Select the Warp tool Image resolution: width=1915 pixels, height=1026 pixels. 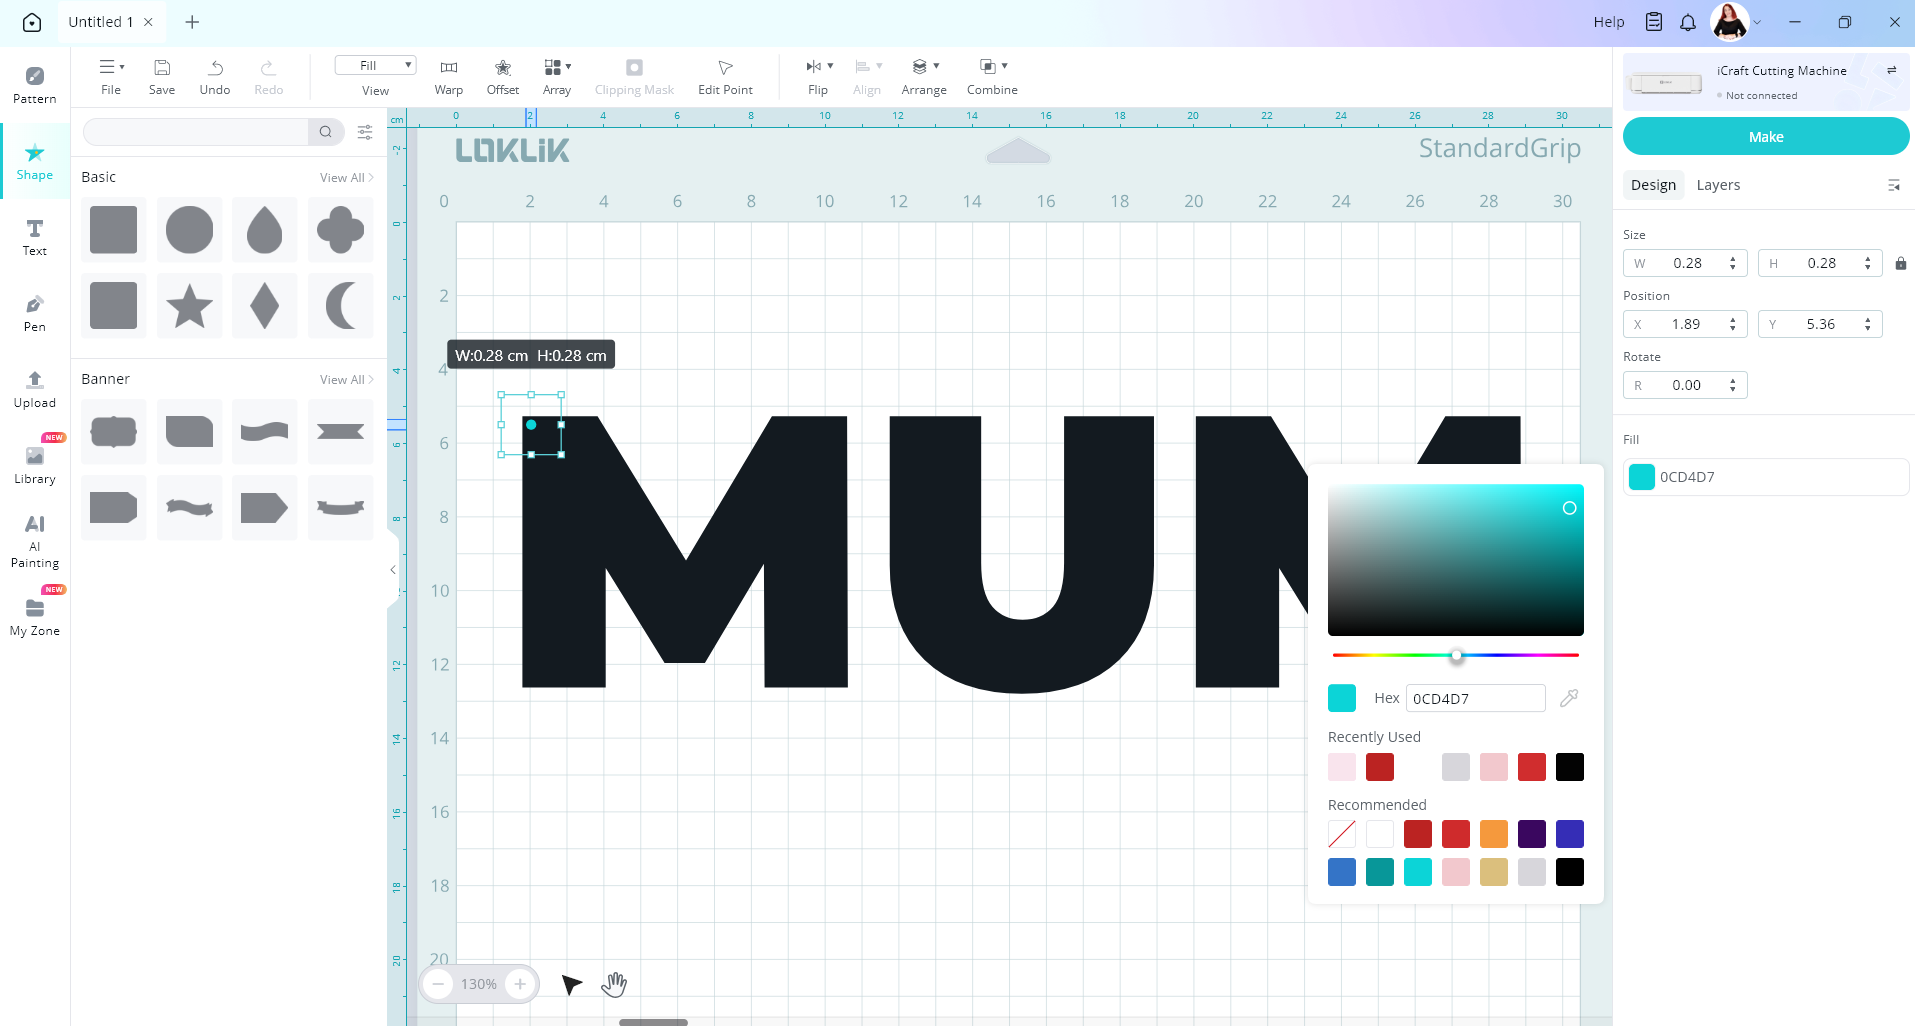(448, 76)
